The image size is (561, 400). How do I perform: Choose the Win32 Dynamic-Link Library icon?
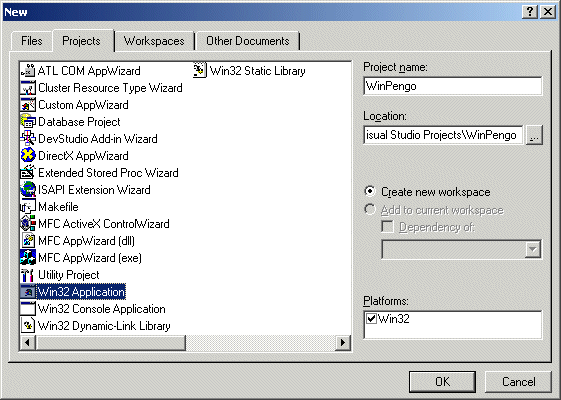coord(28,326)
